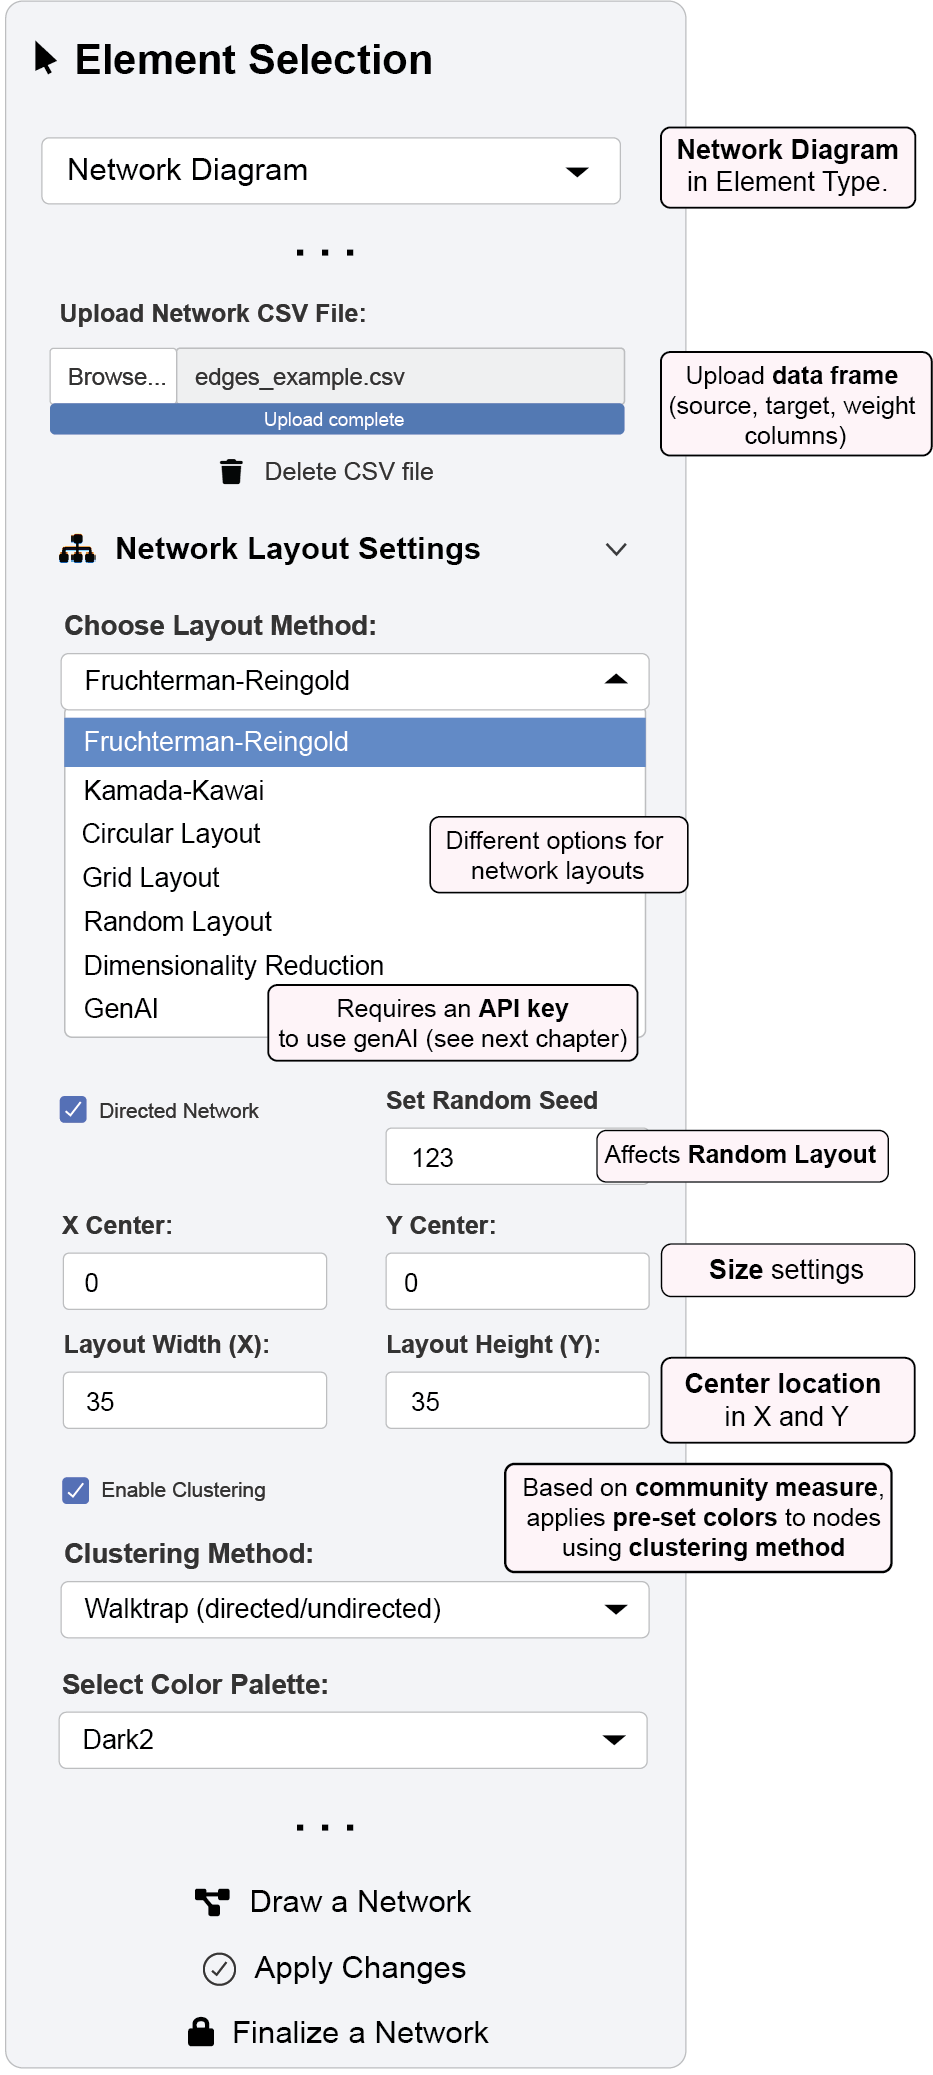The width and height of the screenshot is (933, 2075).
Task: Click the Browse... file upload button
Action: click(115, 377)
